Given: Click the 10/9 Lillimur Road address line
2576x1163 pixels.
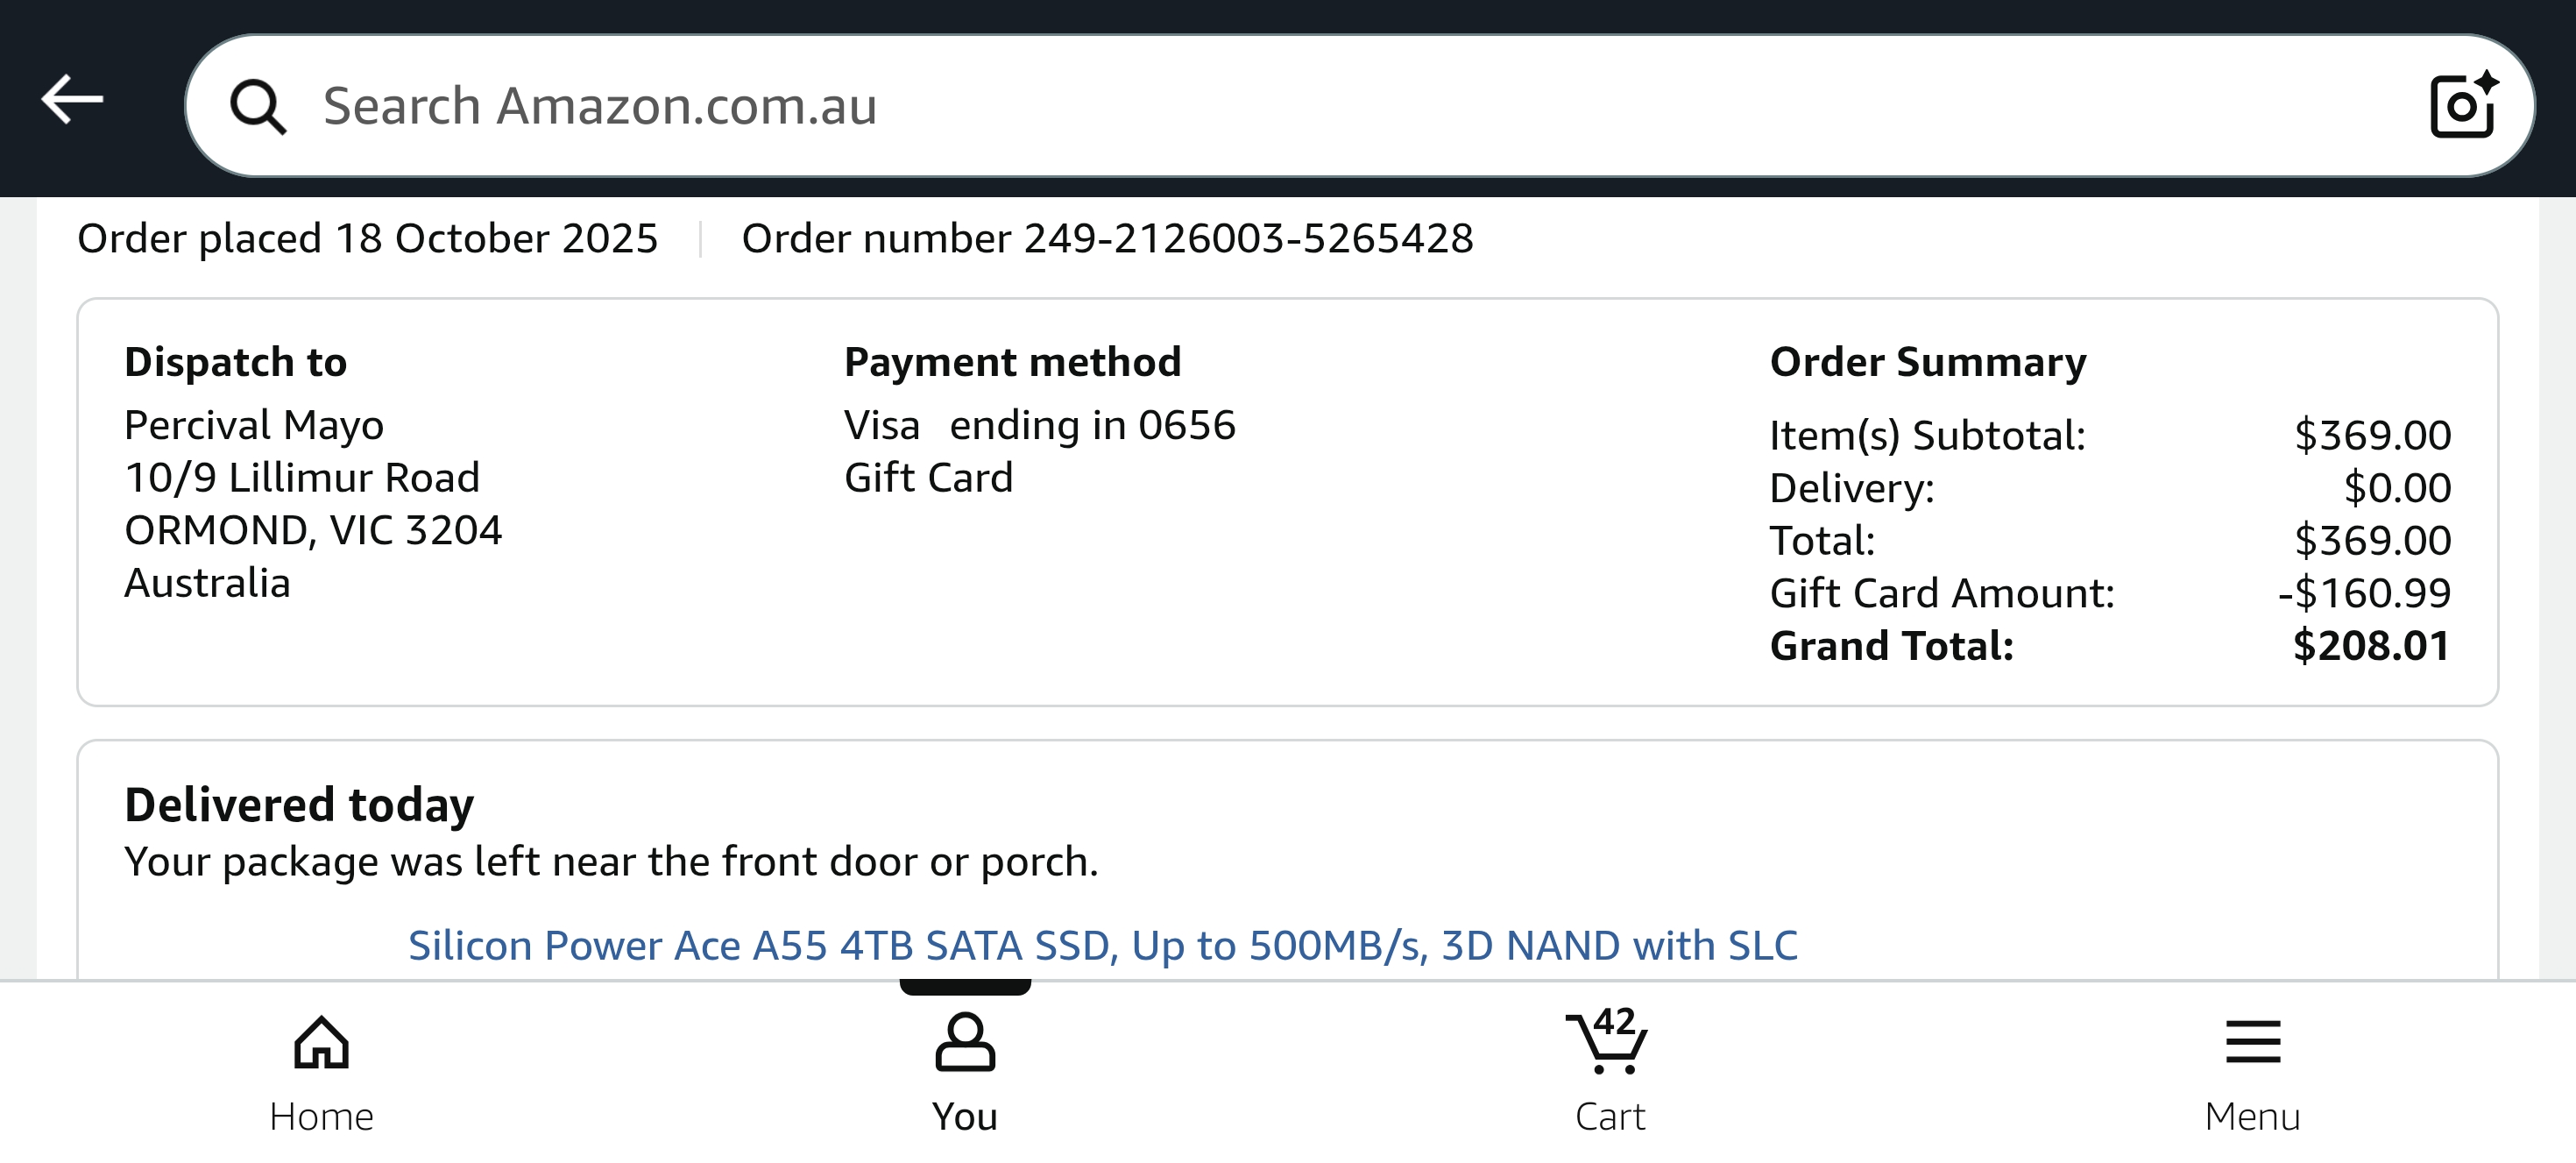Looking at the screenshot, I should tap(302, 478).
